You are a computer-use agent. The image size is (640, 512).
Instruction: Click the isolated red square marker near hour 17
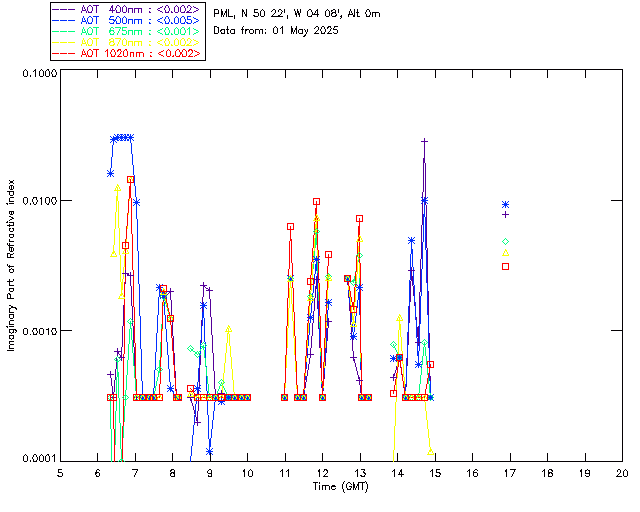point(505,267)
